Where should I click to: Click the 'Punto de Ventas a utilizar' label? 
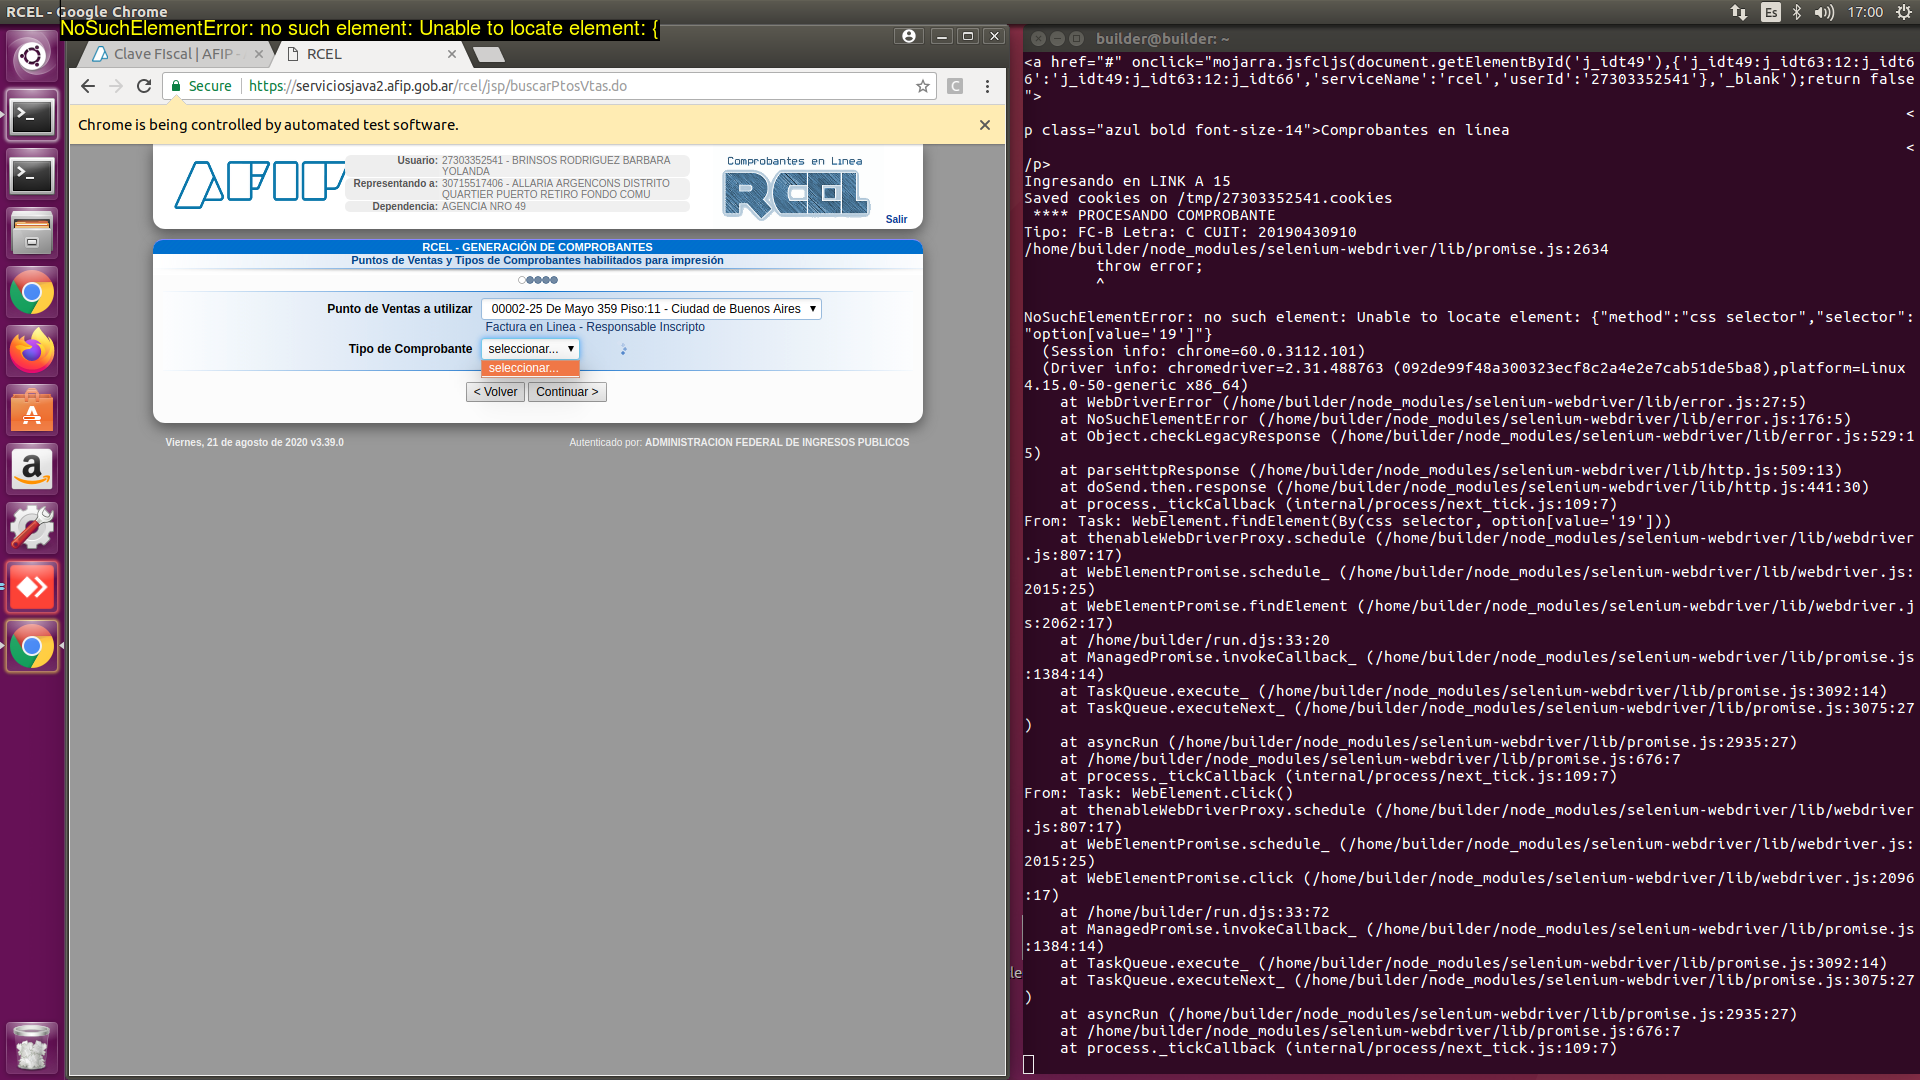tap(399, 309)
